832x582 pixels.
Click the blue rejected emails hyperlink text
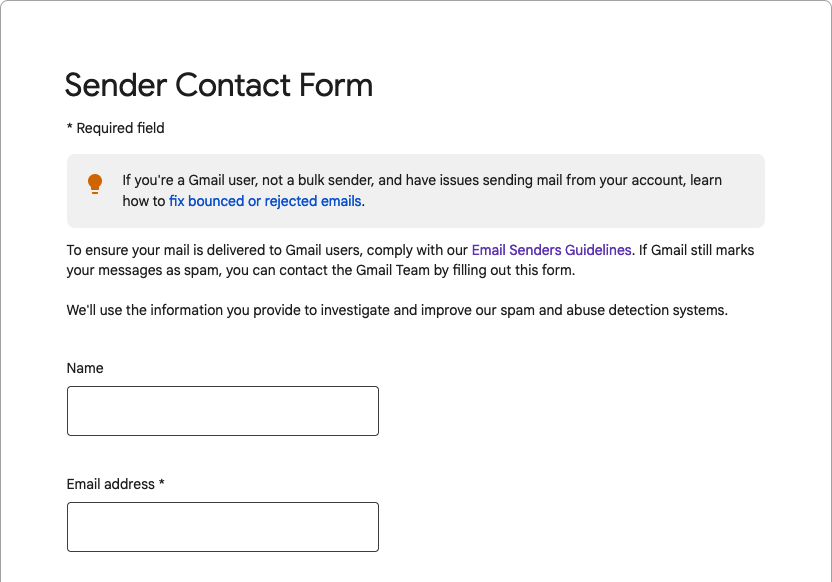(x=264, y=201)
